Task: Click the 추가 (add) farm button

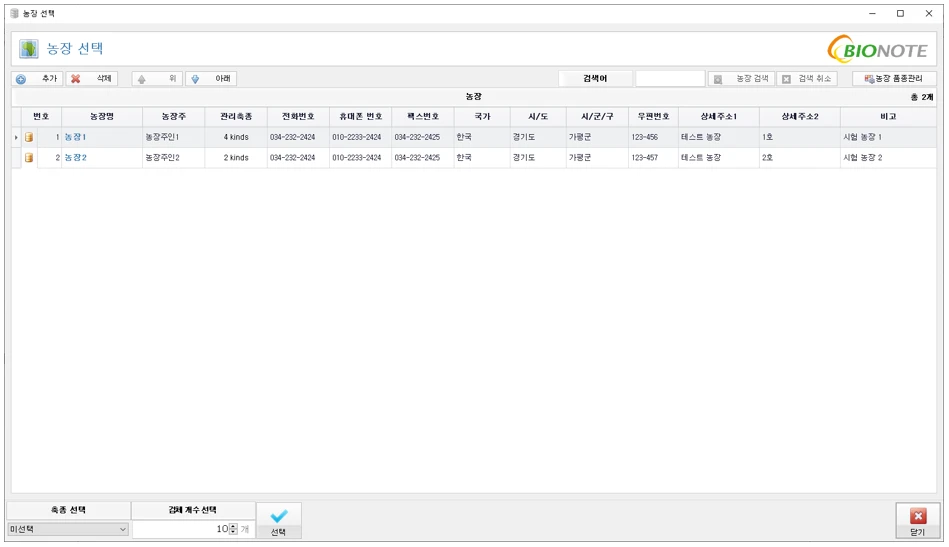Action: 37,79
